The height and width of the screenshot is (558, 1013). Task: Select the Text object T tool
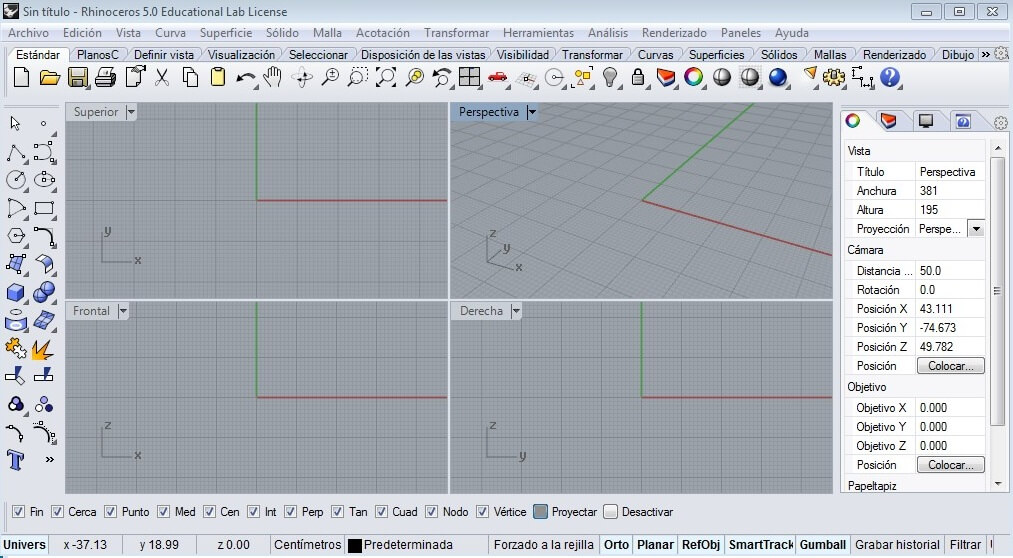(16, 460)
